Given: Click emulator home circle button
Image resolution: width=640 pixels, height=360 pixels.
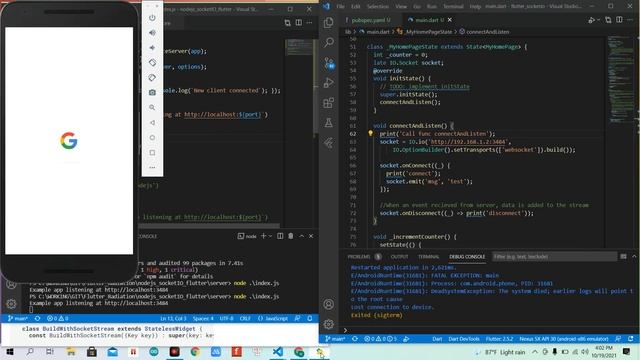Looking at the screenshot, I should point(152,138).
